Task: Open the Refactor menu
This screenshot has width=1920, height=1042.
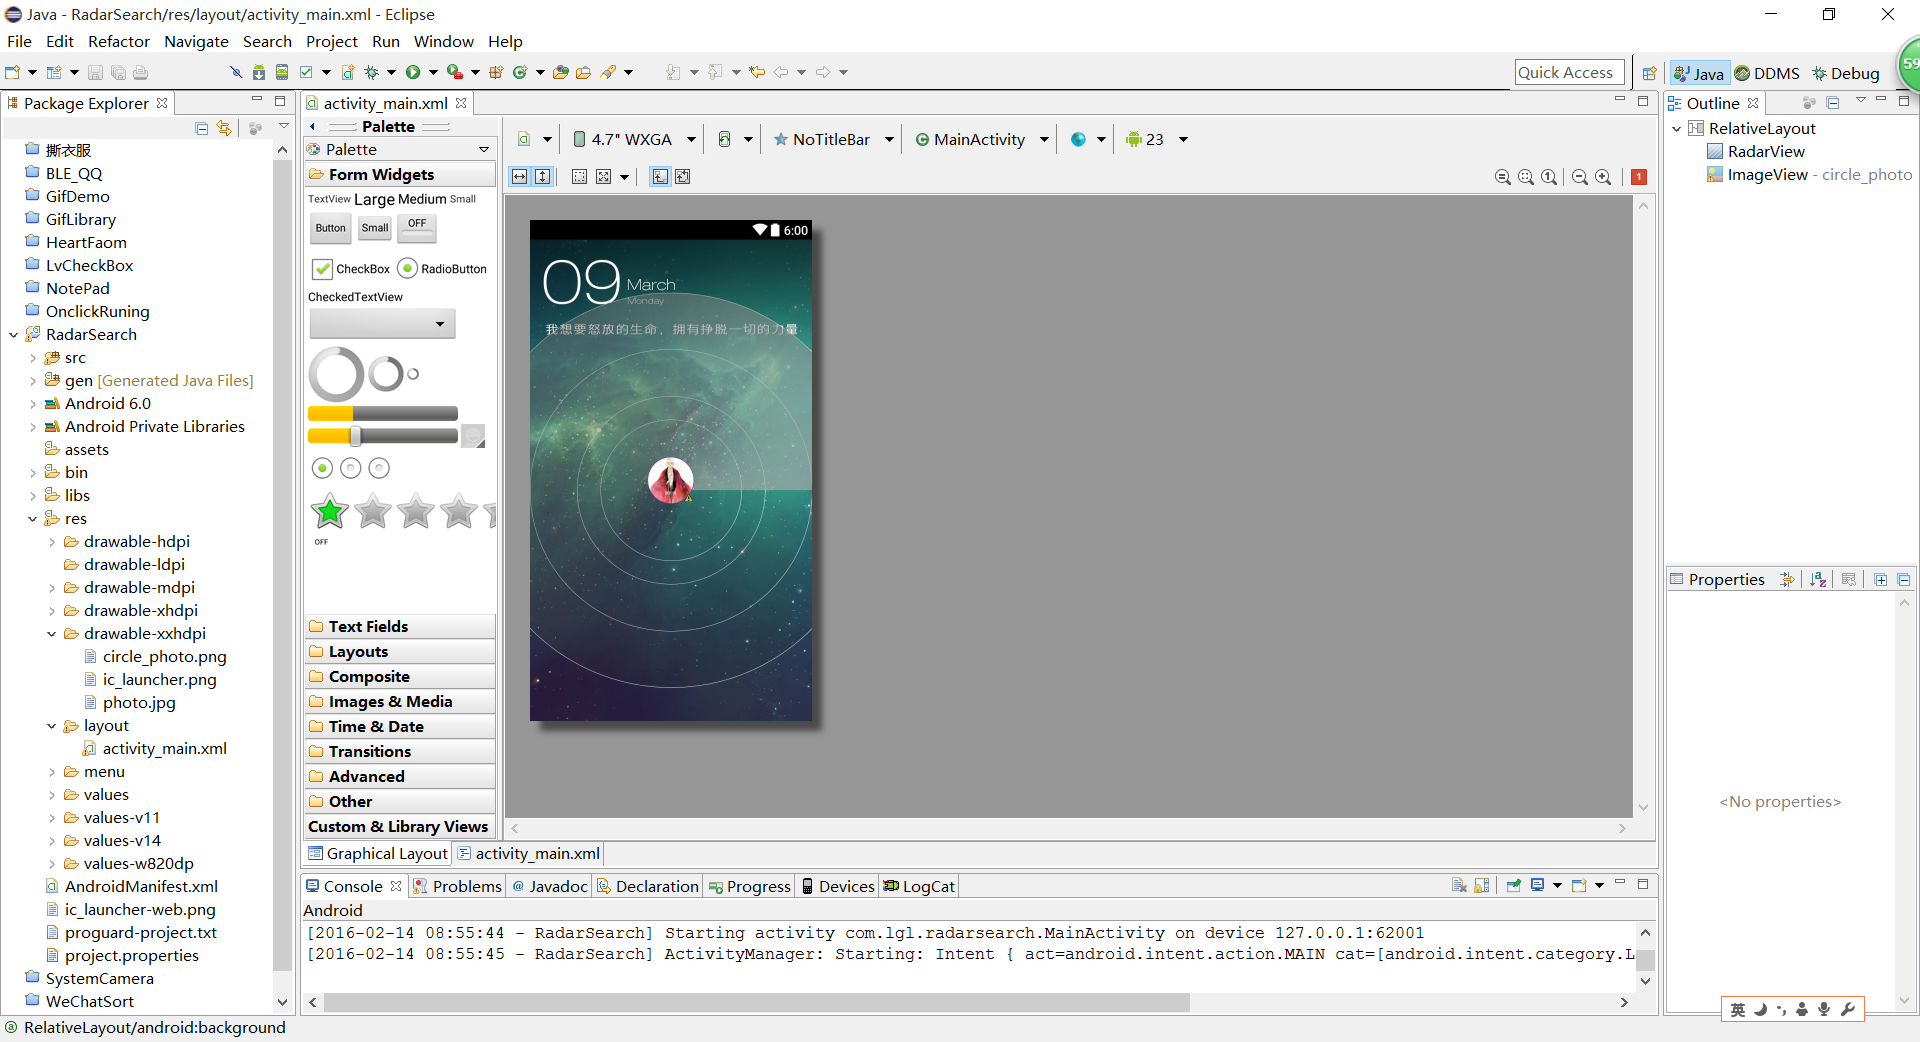Action: click(x=118, y=42)
